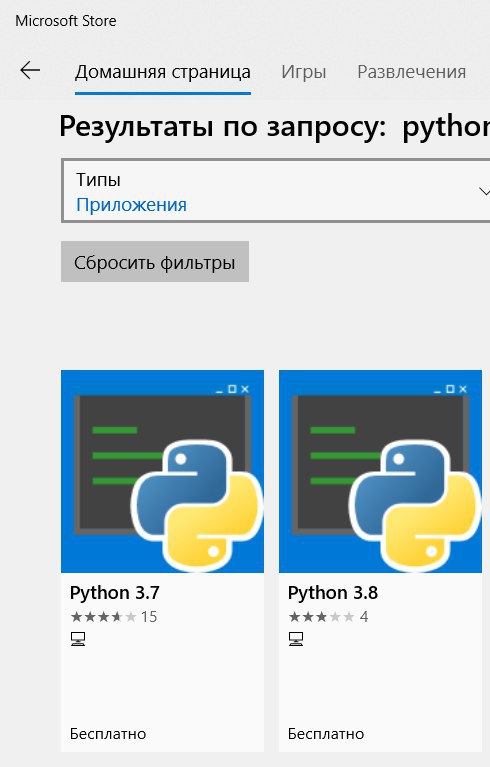490x767 pixels.
Task: Click the Типы dropdown chevron arrow
Action: pos(484,192)
